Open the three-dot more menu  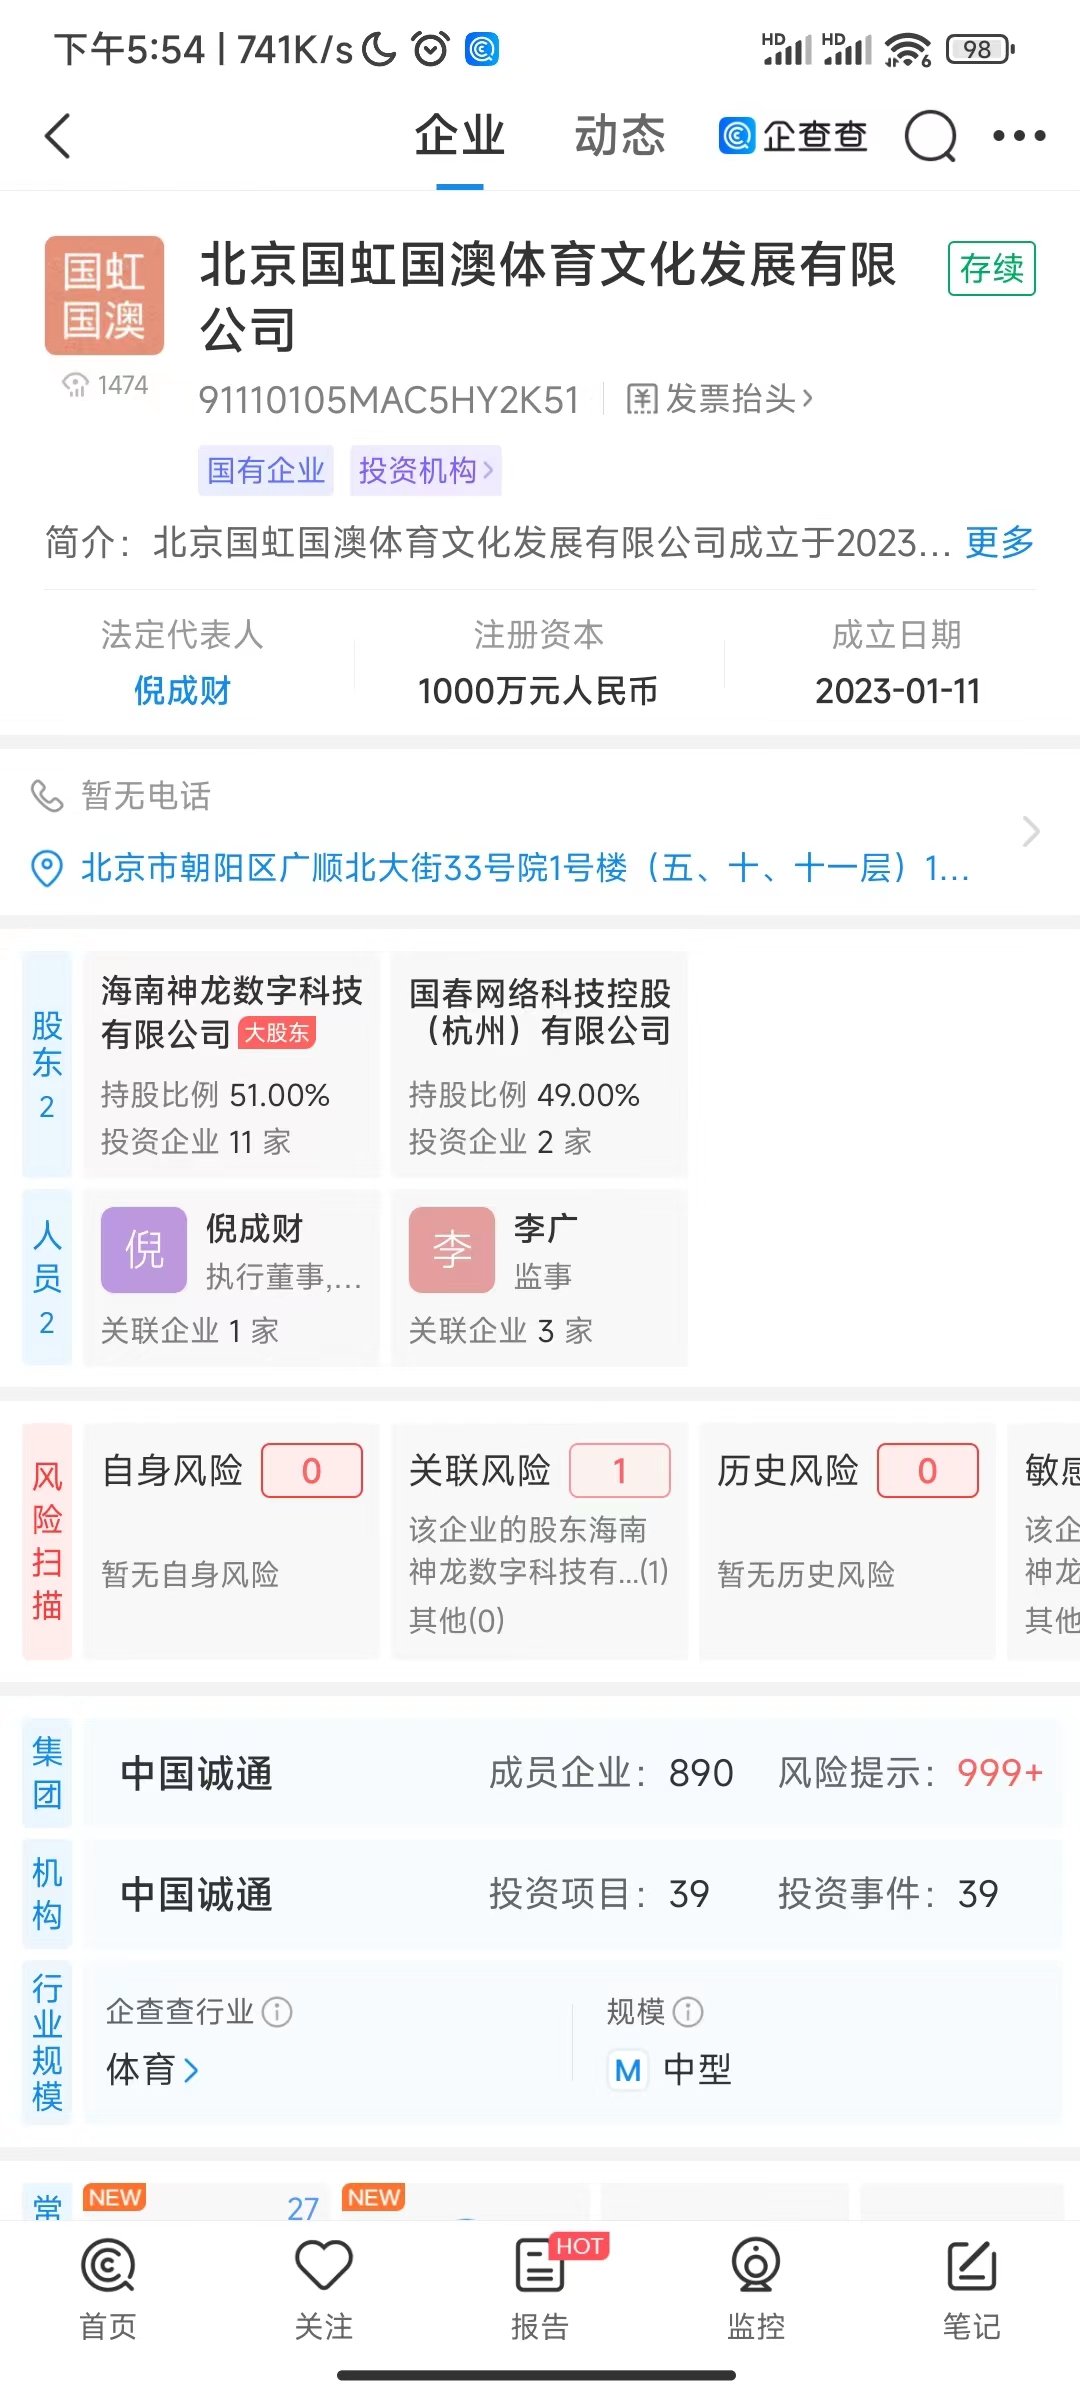pos(1019,136)
